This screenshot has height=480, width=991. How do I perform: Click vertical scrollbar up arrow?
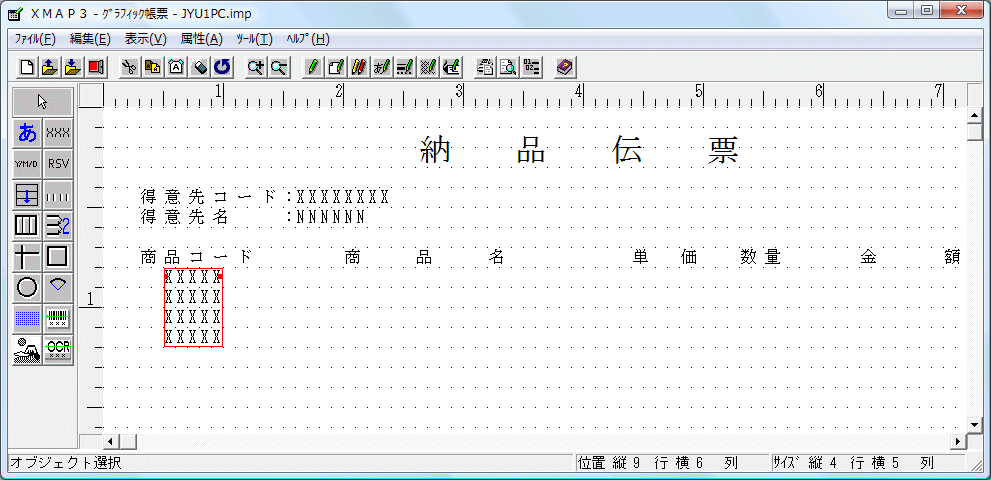click(x=973, y=114)
